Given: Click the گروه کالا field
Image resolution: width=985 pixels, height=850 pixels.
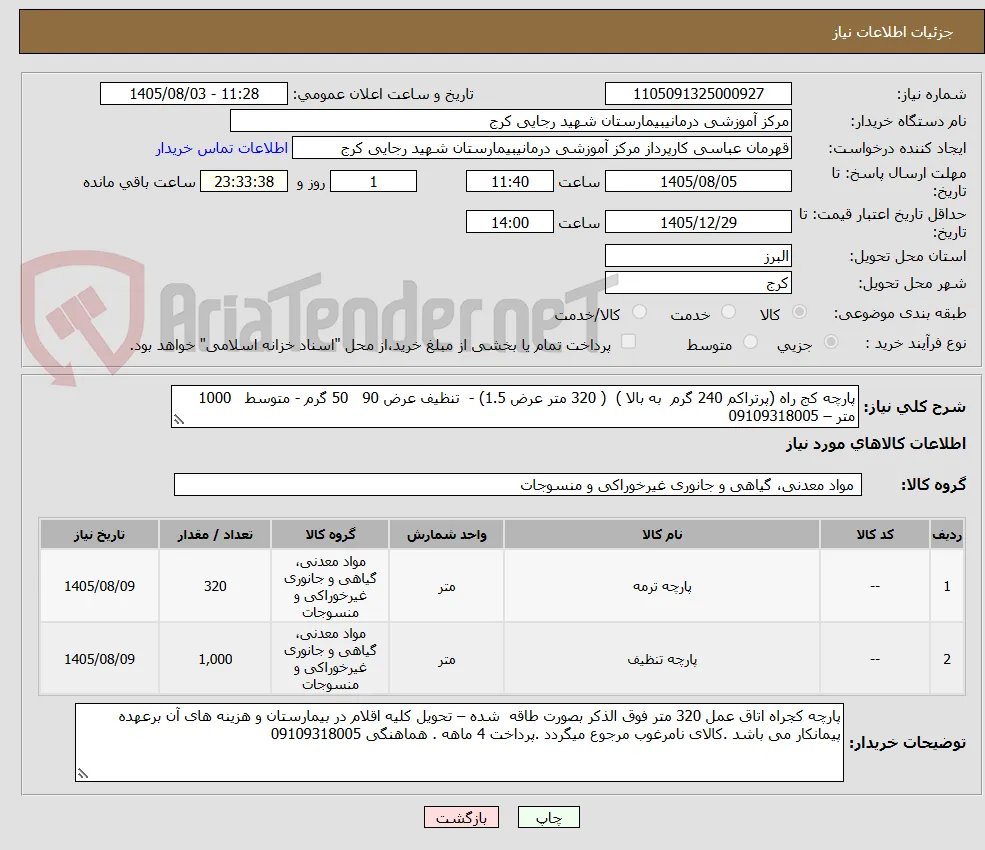Looking at the screenshot, I should tap(518, 485).
